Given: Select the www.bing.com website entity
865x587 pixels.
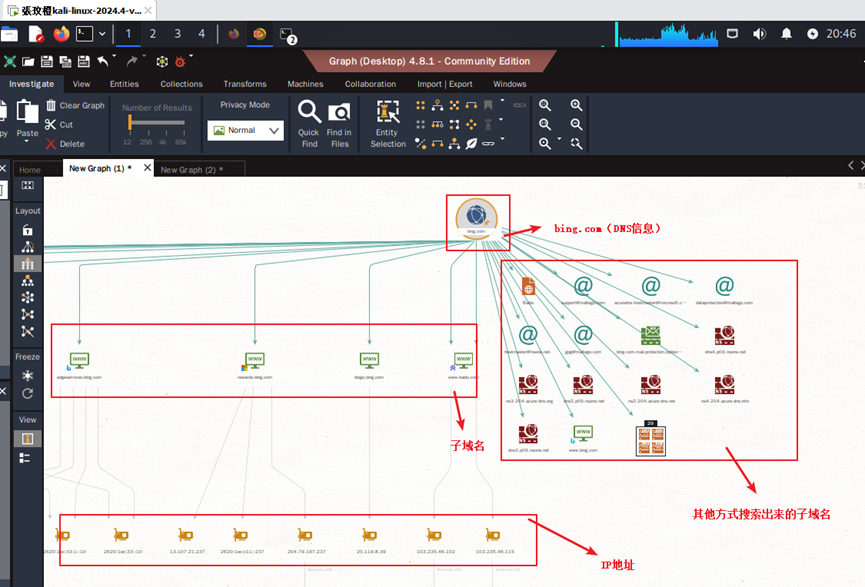Looking at the screenshot, I should click(583, 434).
